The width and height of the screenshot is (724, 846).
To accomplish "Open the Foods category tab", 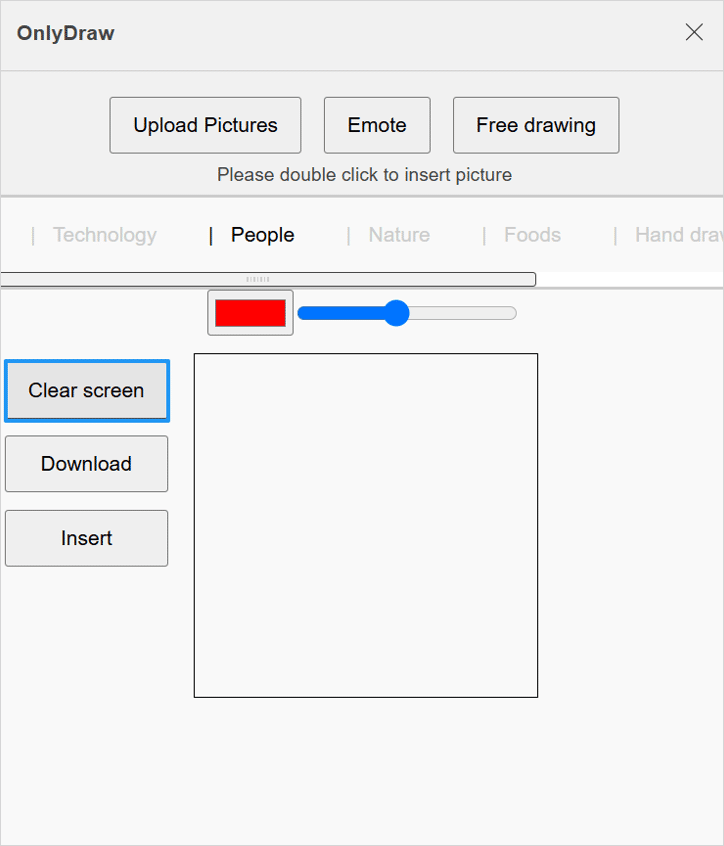I will coord(532,235).
